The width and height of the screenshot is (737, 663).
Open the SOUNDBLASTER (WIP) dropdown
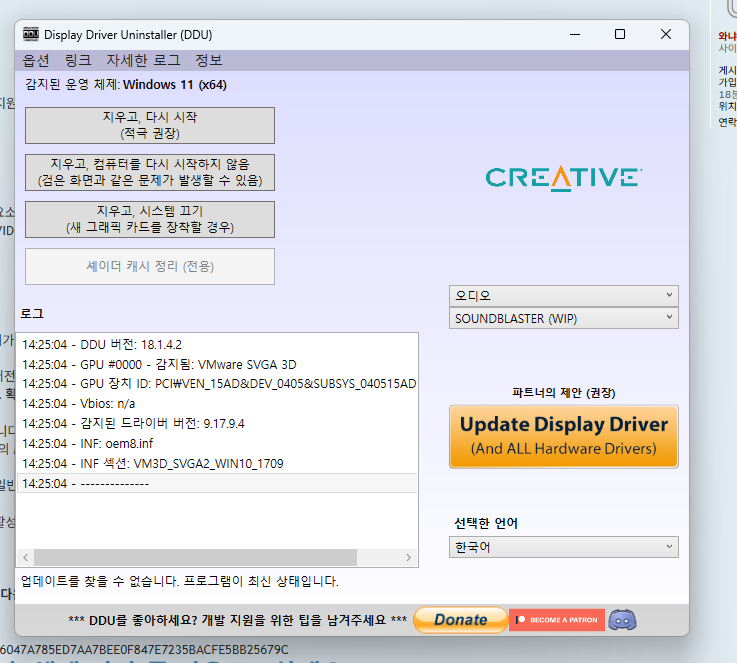[x=564, y=319]
